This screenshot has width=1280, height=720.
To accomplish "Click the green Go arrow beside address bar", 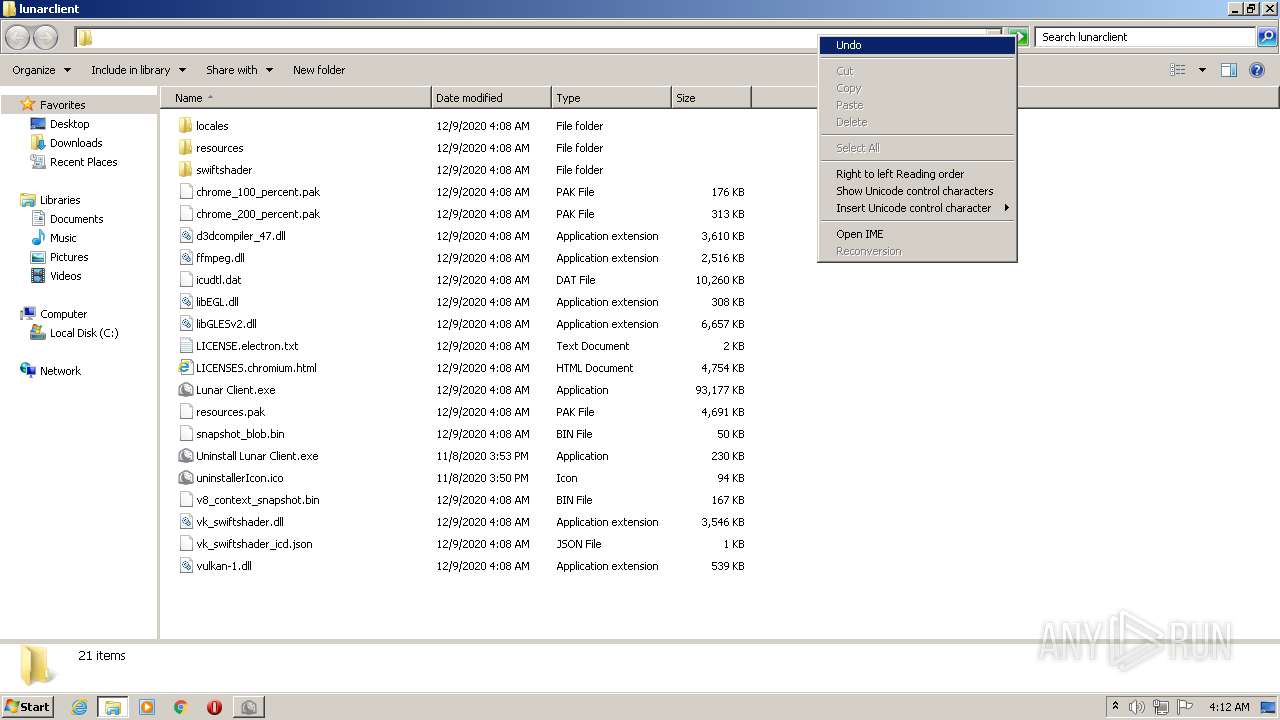I will coord(1018,38).
